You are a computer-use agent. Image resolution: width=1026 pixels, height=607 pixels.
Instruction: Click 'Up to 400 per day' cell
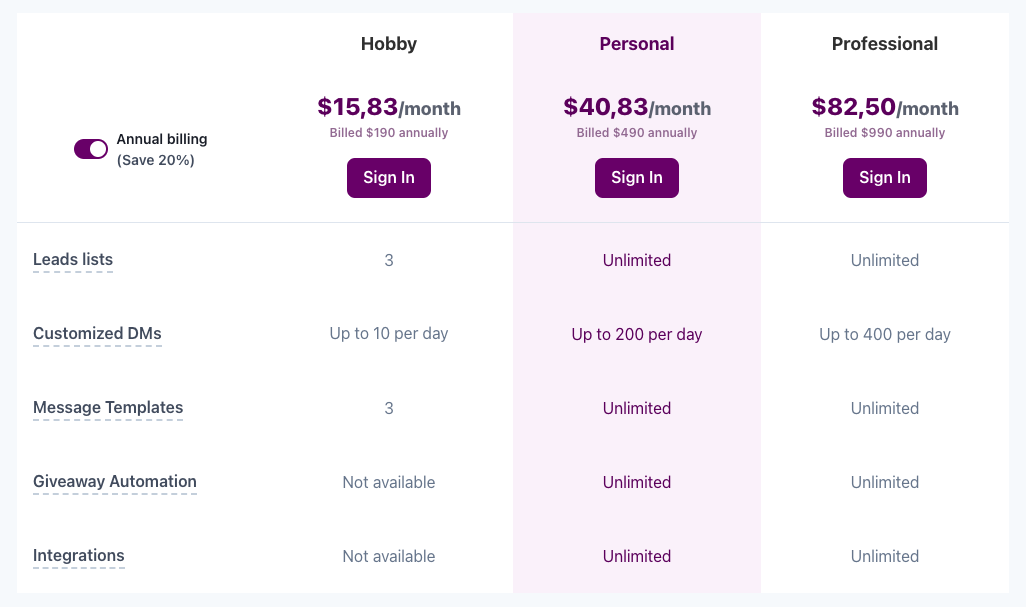[x=885, y=334]
